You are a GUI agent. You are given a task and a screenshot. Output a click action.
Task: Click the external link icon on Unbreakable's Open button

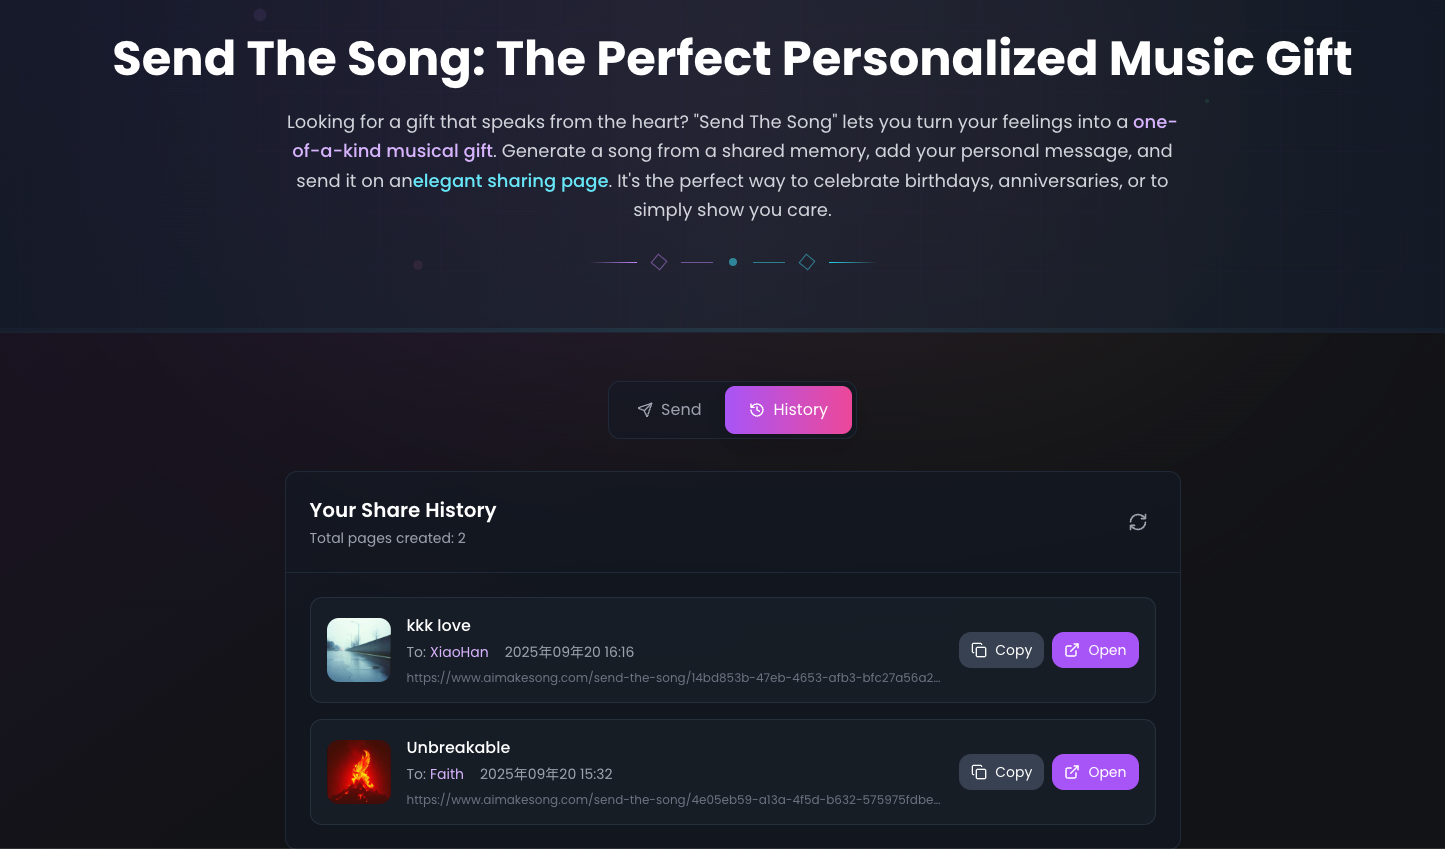pos(1073,772)
